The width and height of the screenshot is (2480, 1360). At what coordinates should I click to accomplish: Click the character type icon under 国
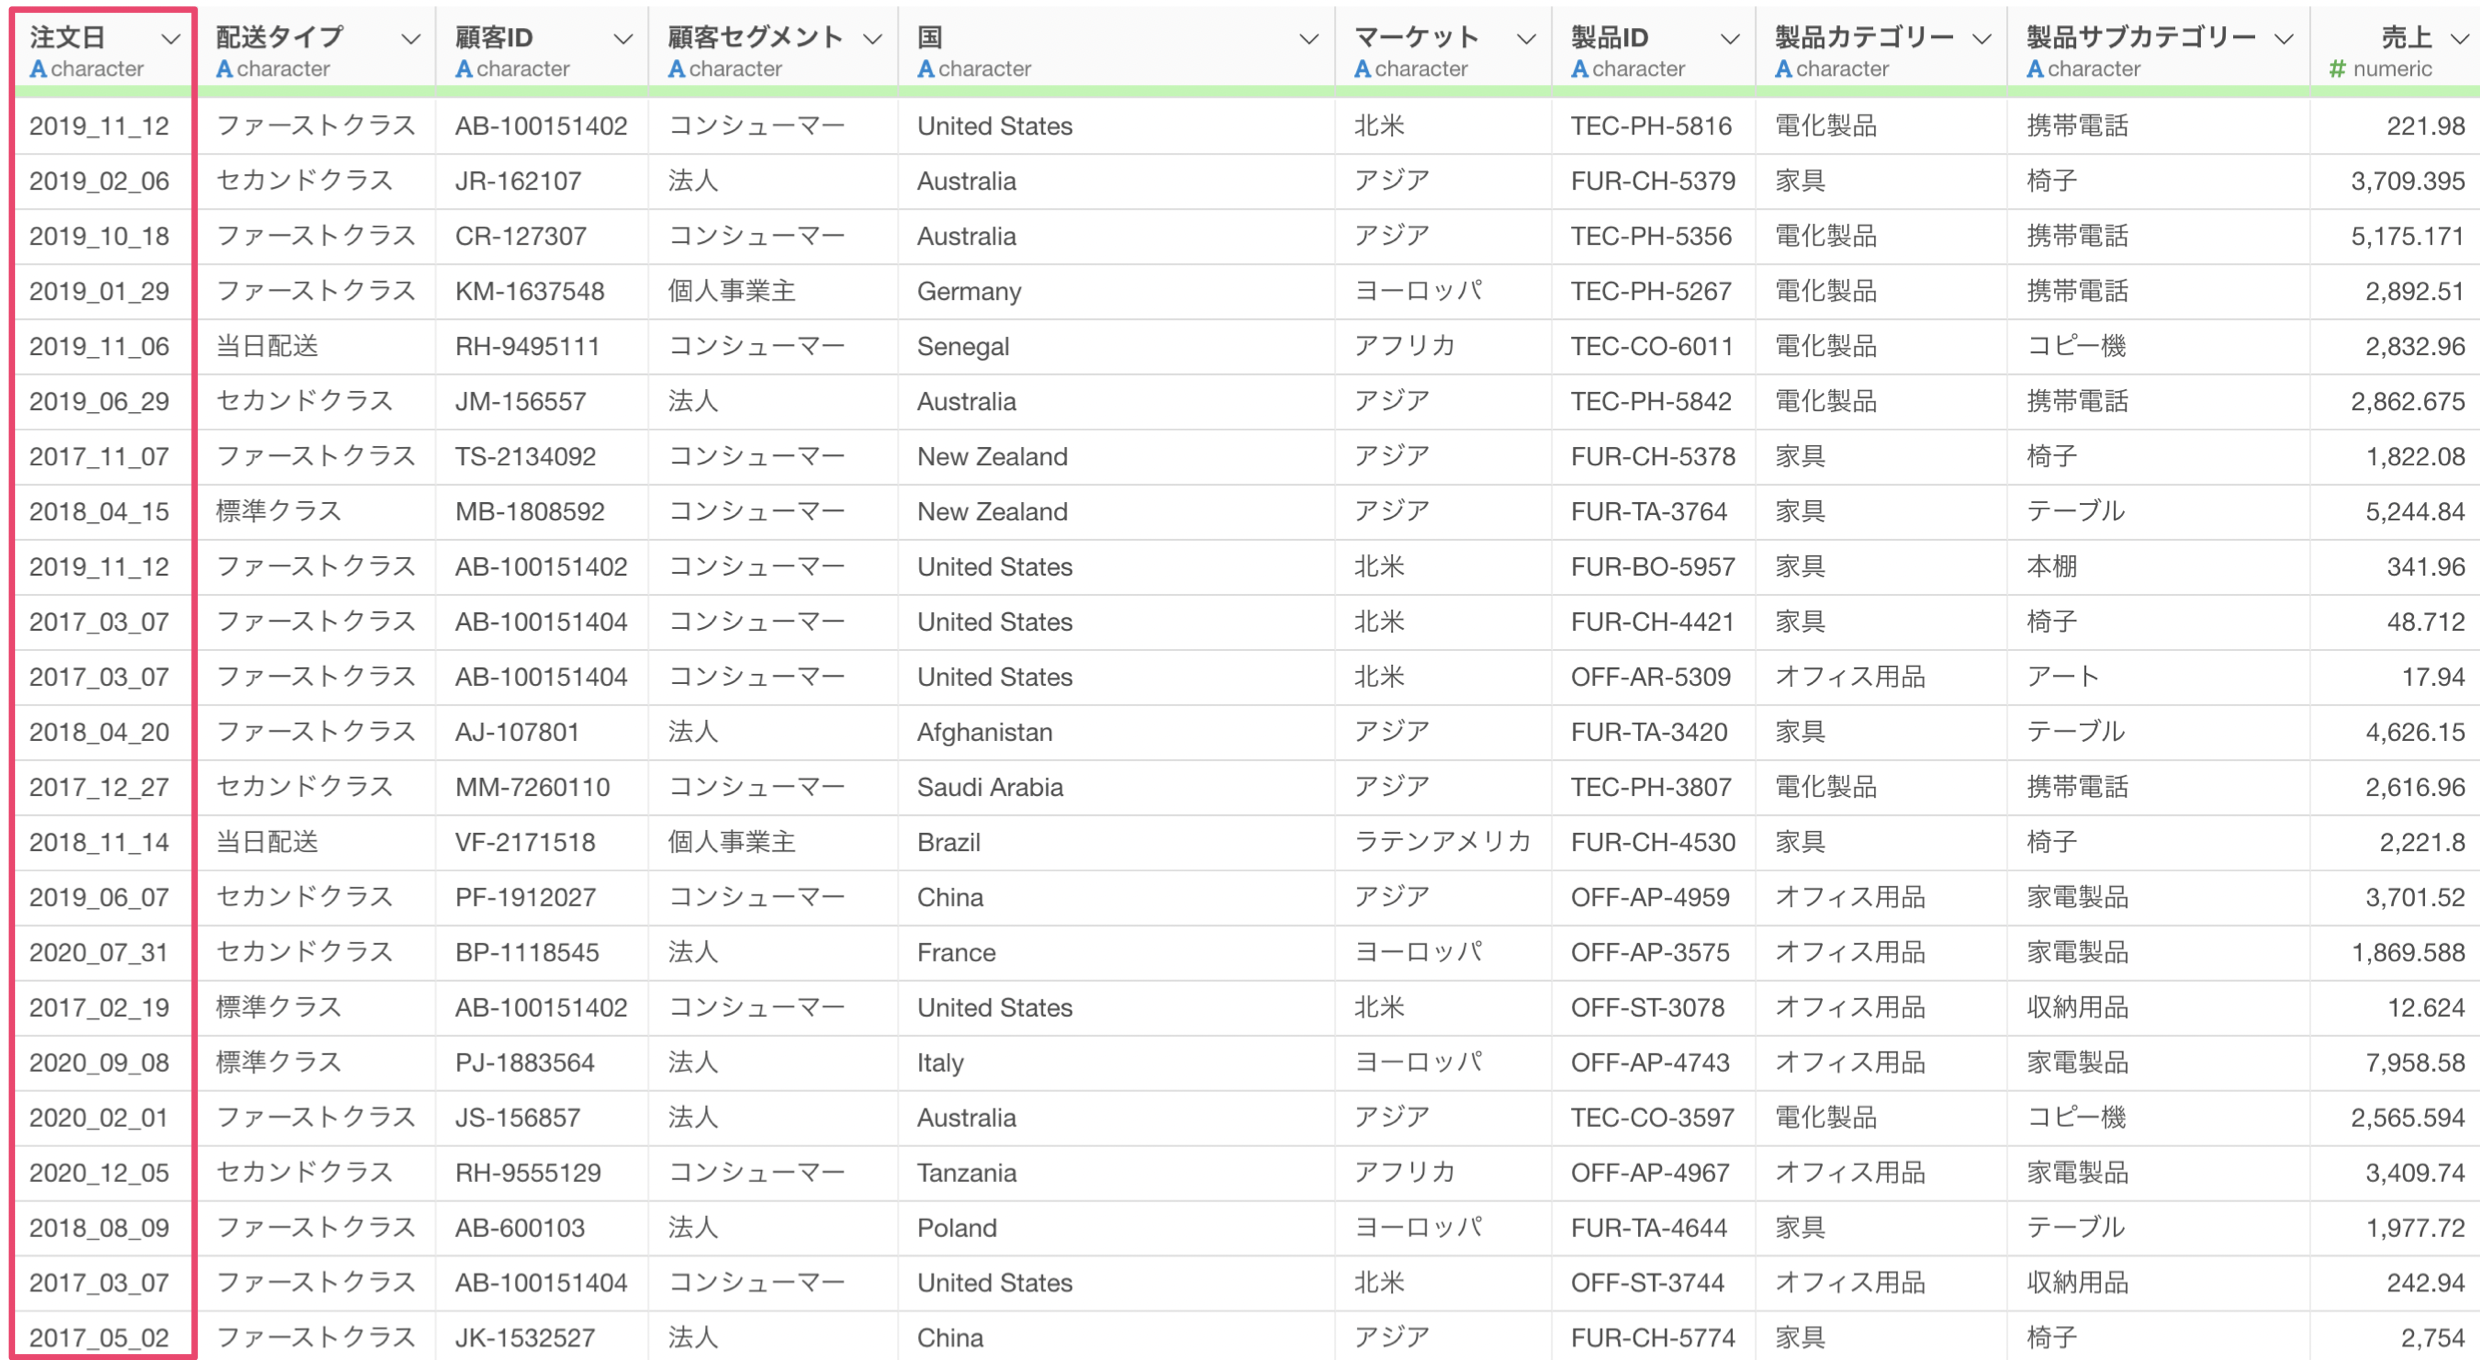pos(926,69)
